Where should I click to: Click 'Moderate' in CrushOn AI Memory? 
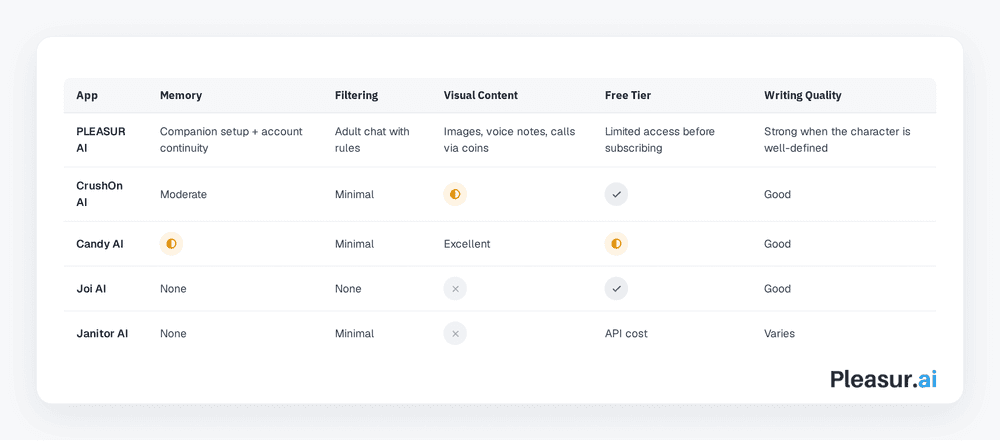point(184,194)
